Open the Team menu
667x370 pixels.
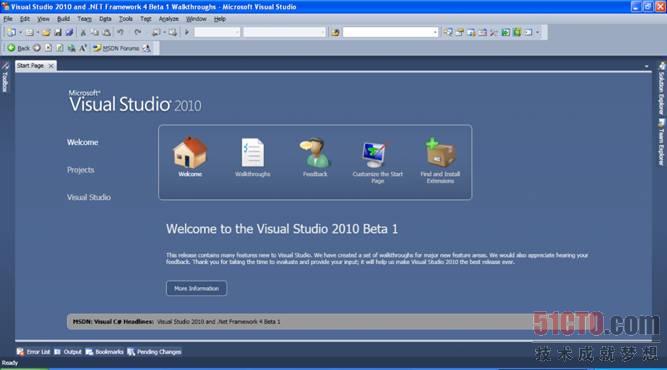pyautogui.click(x=84, y=19)
